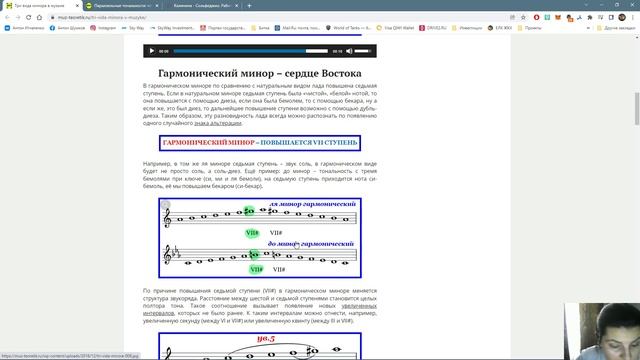Open the Instagram bookmark
Screen dimensions: 640x360
coord(103,28)
